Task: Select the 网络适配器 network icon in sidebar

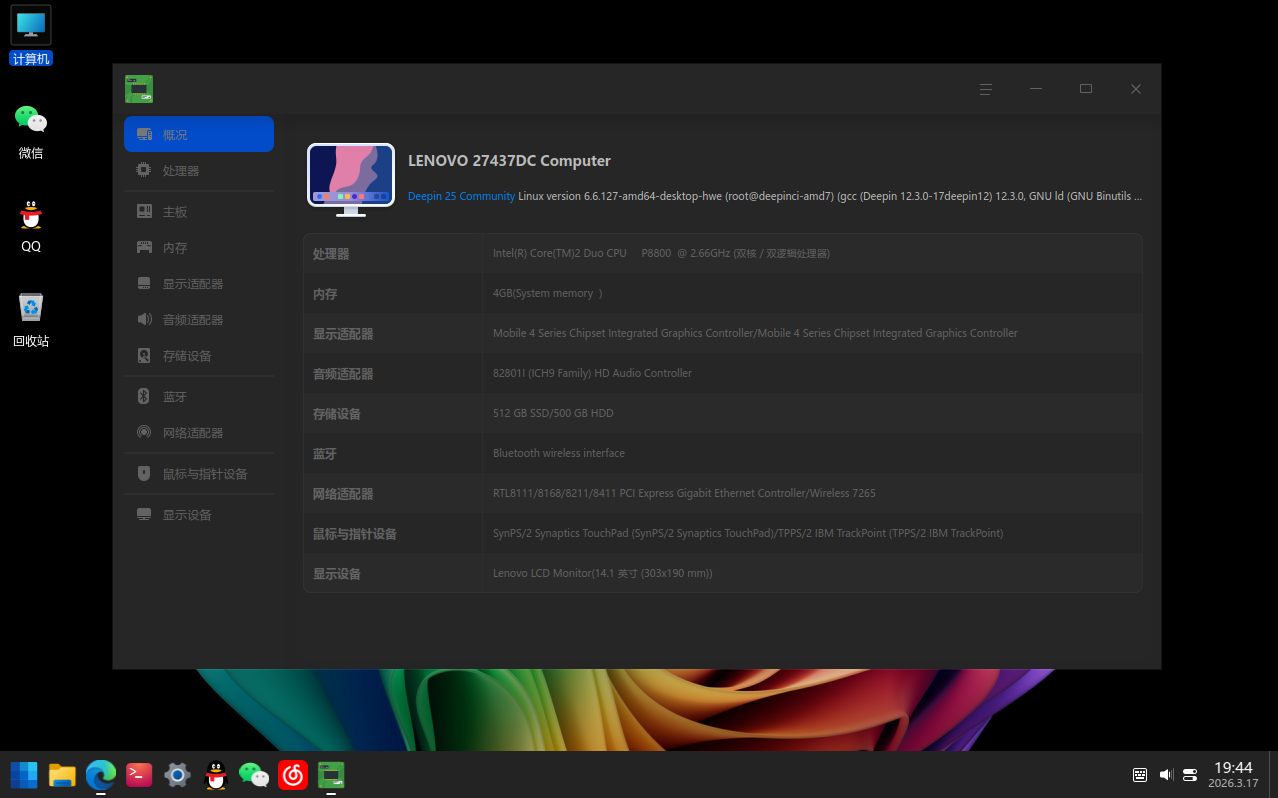Action: tap(144, 433)
